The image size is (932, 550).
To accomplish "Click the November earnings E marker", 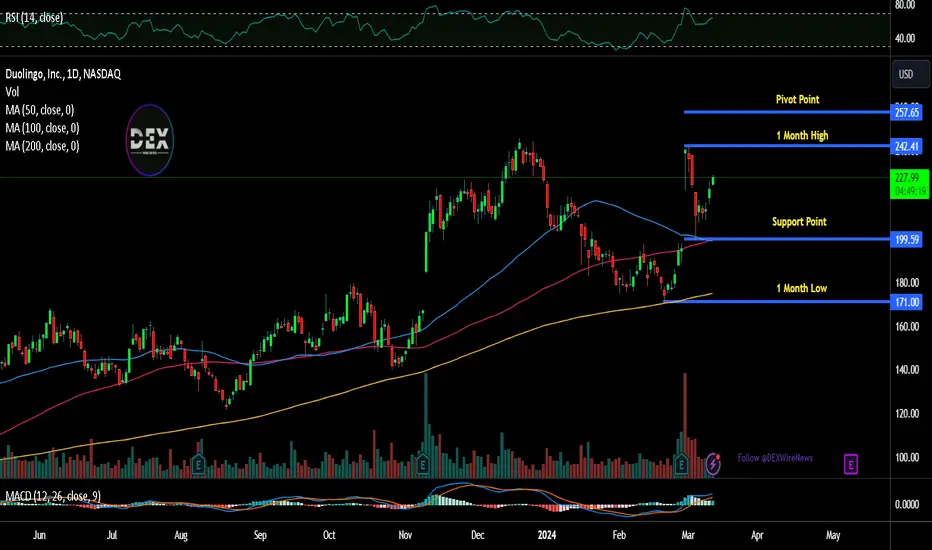I will tap(423, 463).
